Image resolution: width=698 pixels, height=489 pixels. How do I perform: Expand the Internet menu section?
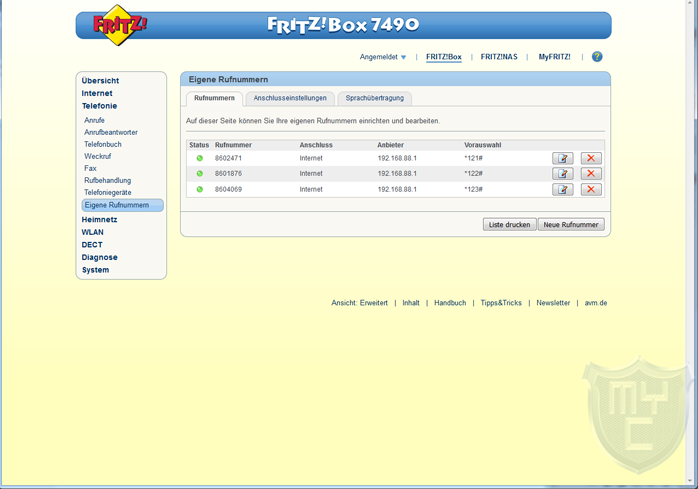click(97, 93)
